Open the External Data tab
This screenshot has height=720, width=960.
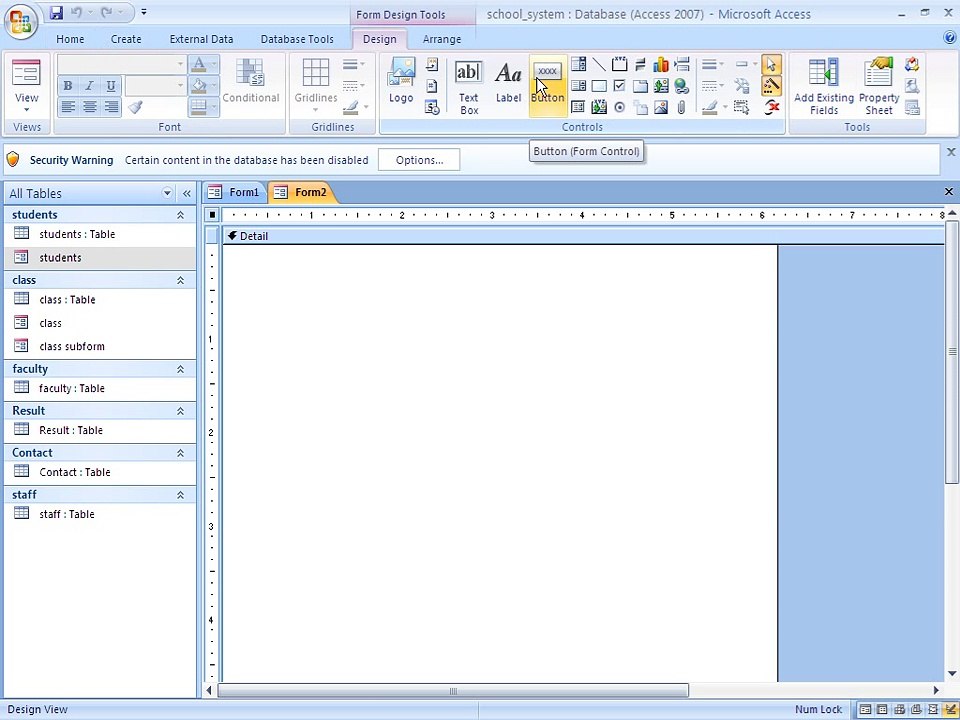tap(201, 39)
